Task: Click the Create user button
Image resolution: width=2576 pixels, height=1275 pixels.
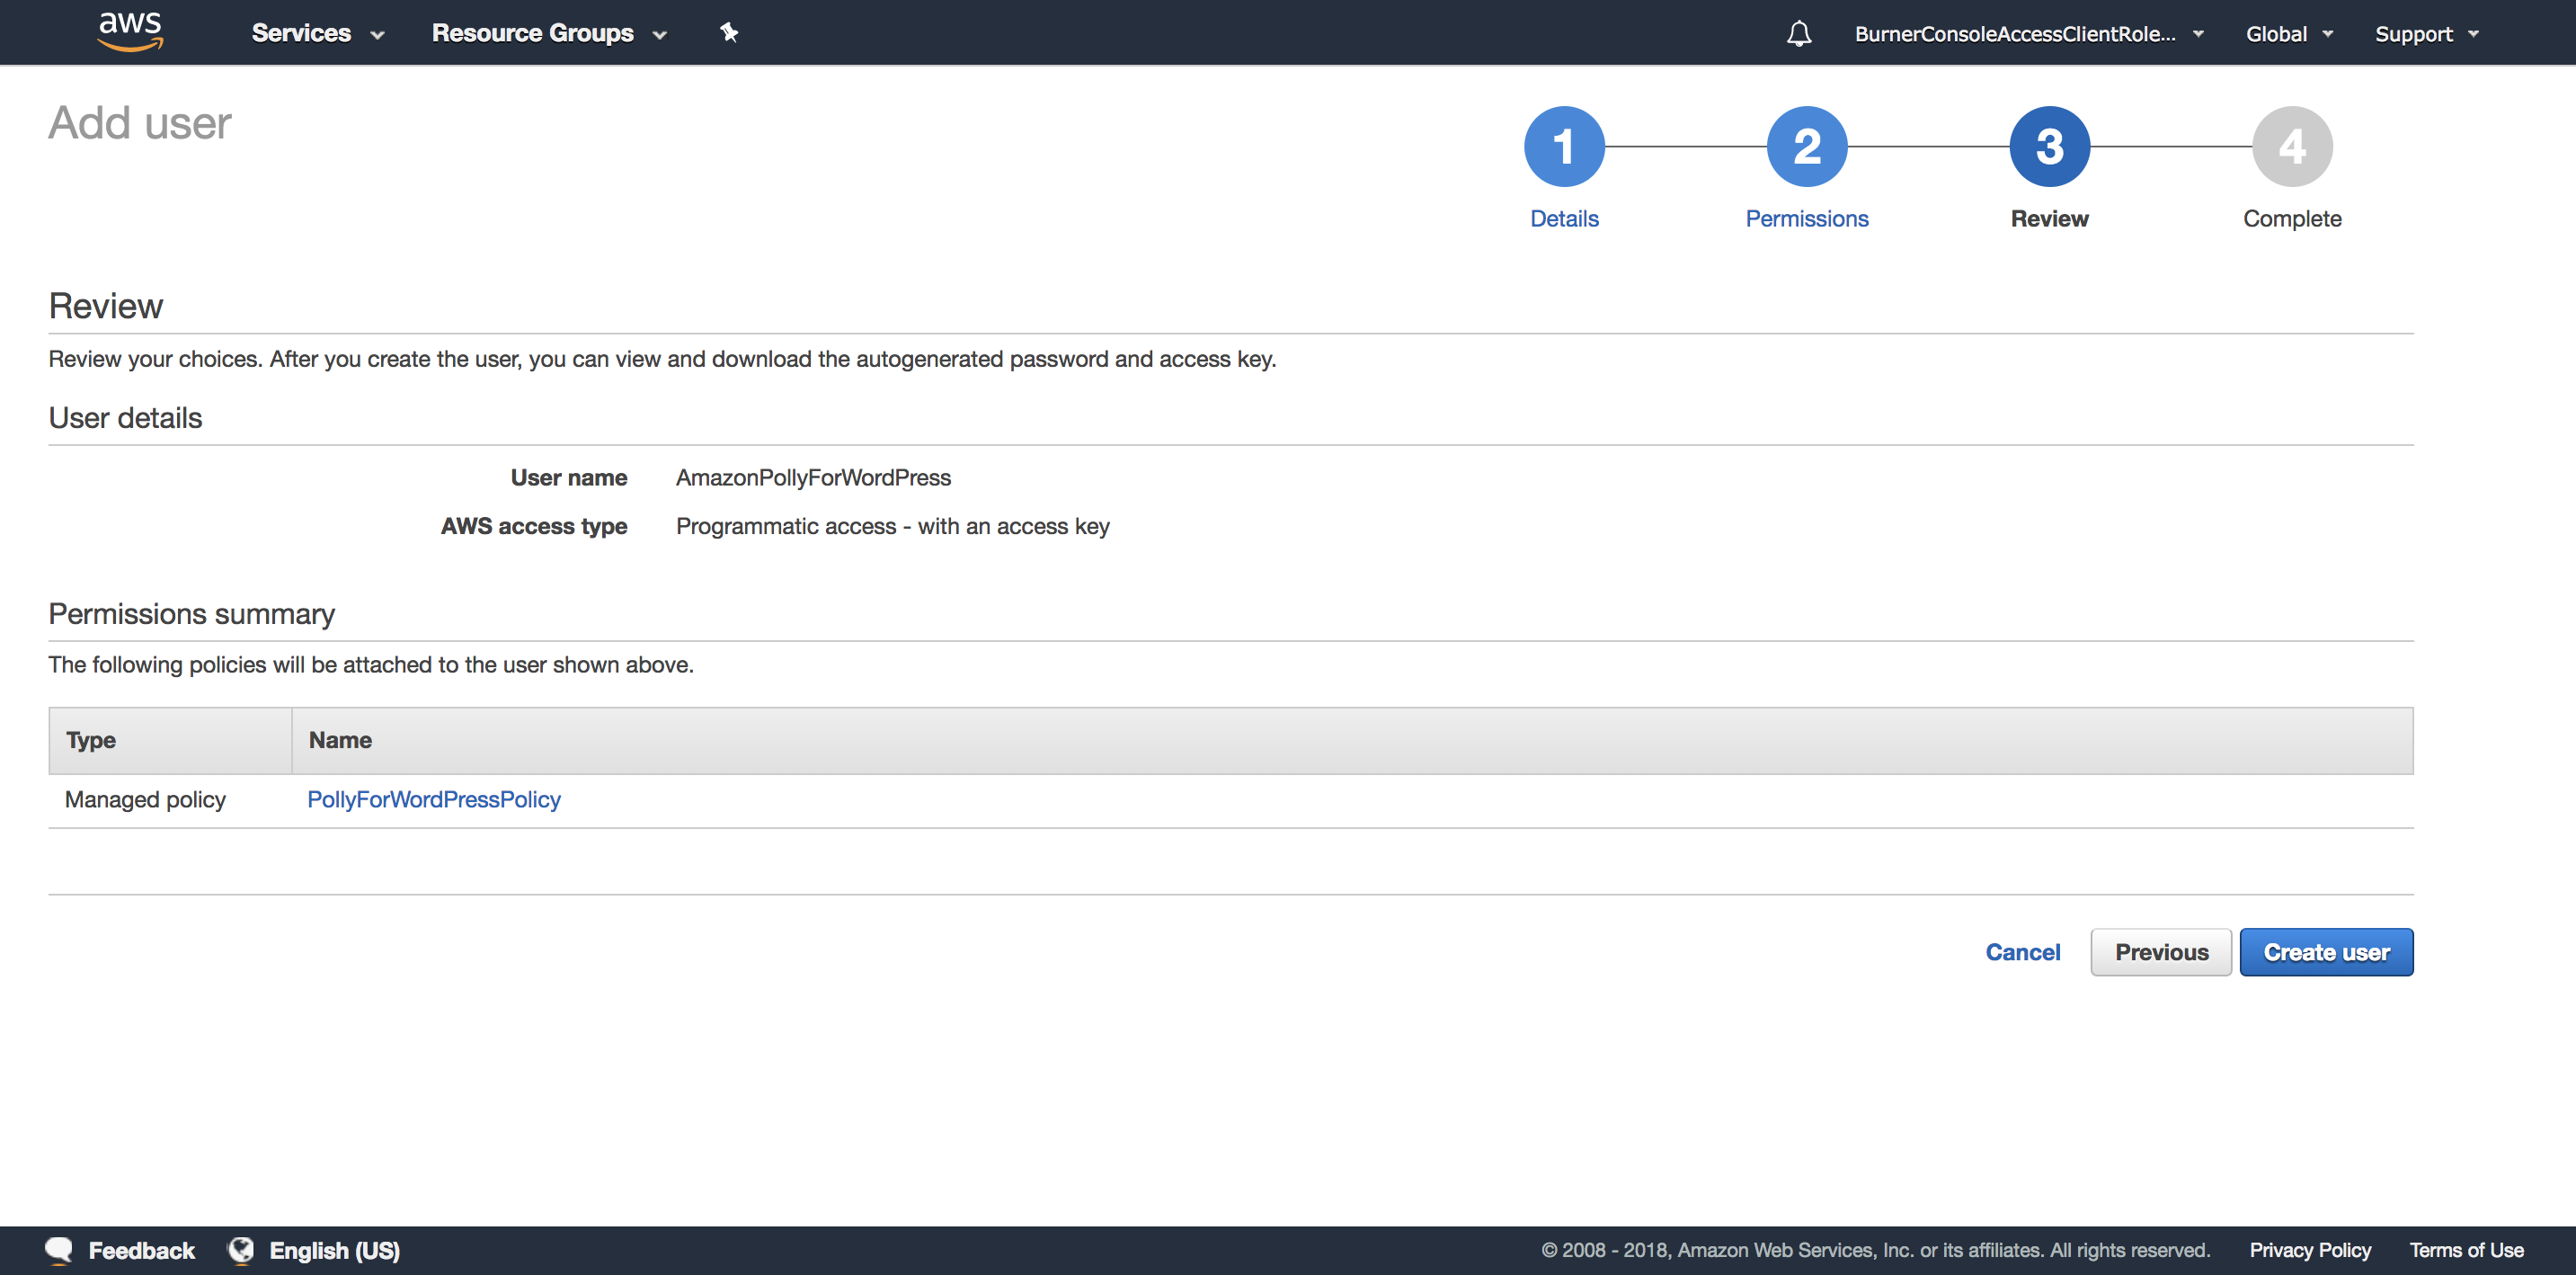Action: (x=2326, y=951)
